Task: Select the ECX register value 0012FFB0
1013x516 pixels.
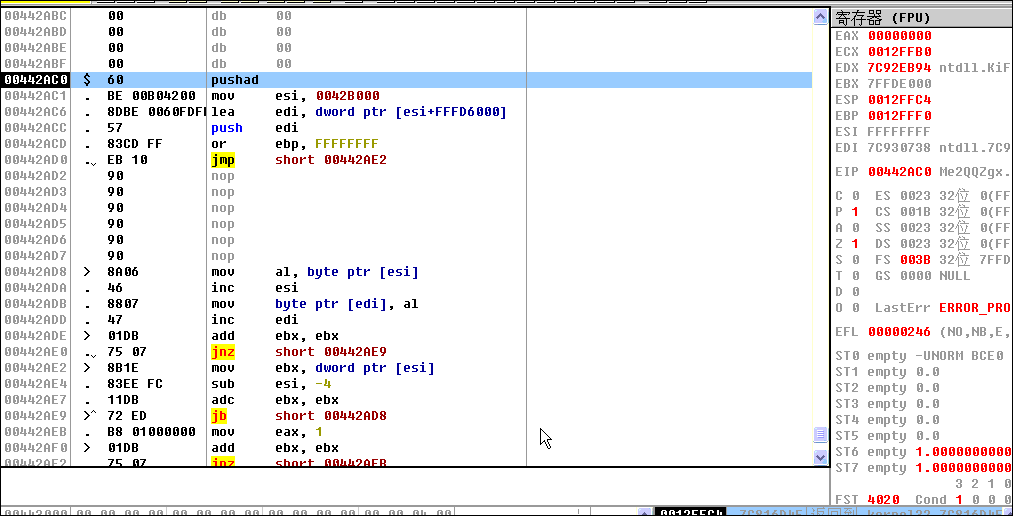Action: tap(899, 52)
